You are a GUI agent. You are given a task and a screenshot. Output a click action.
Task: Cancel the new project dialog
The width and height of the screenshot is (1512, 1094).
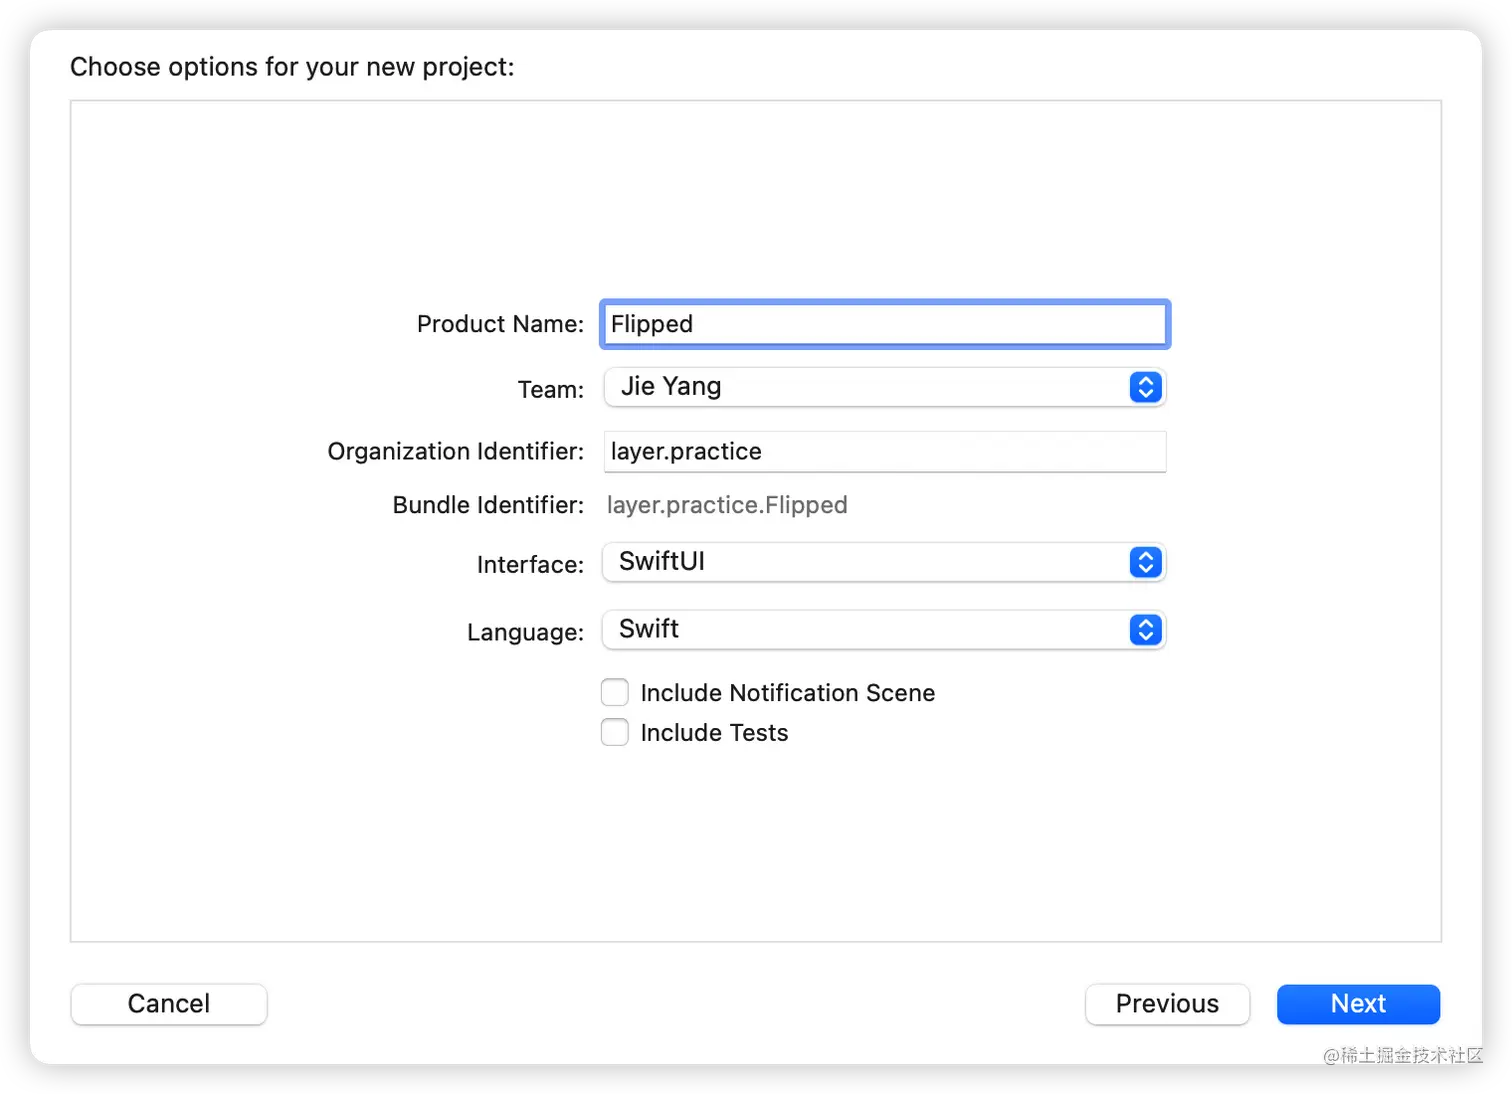169,1004
